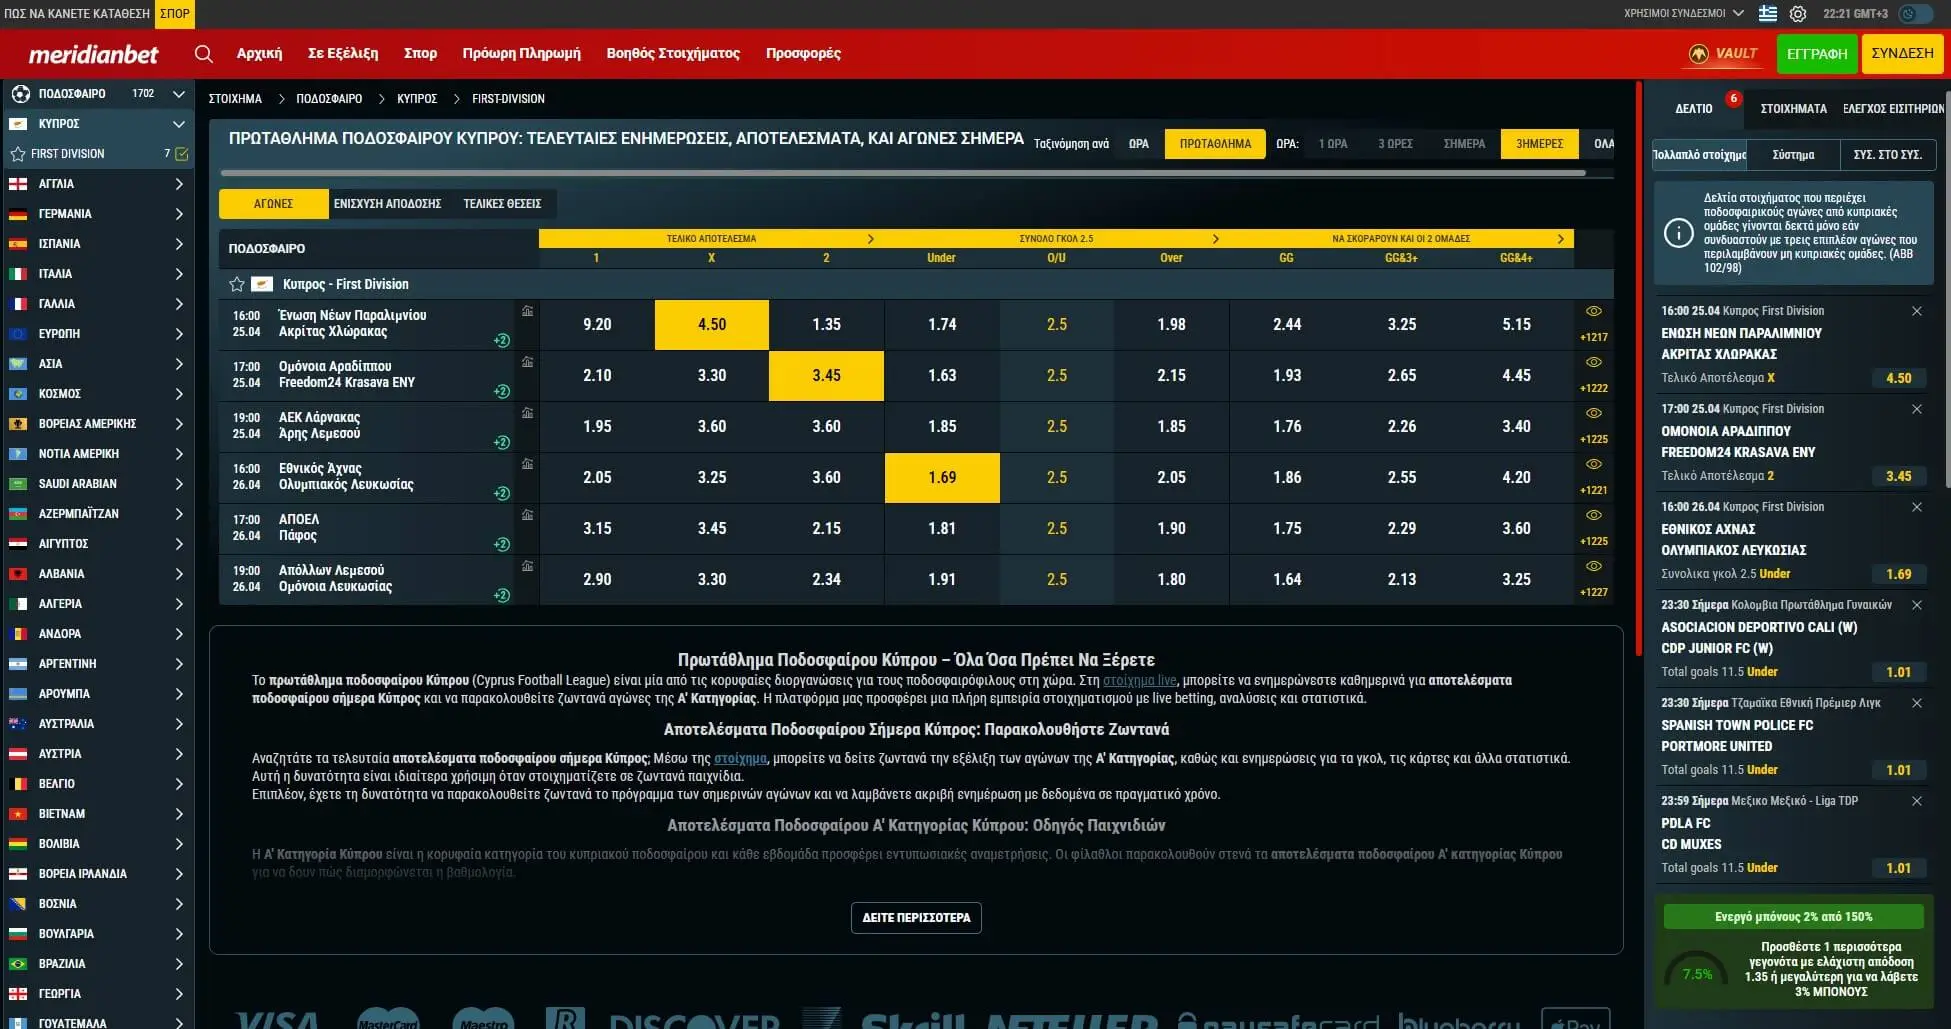Click the info icon in betslip notice
1951x1029 pixels.
(x=1678, y=233)
